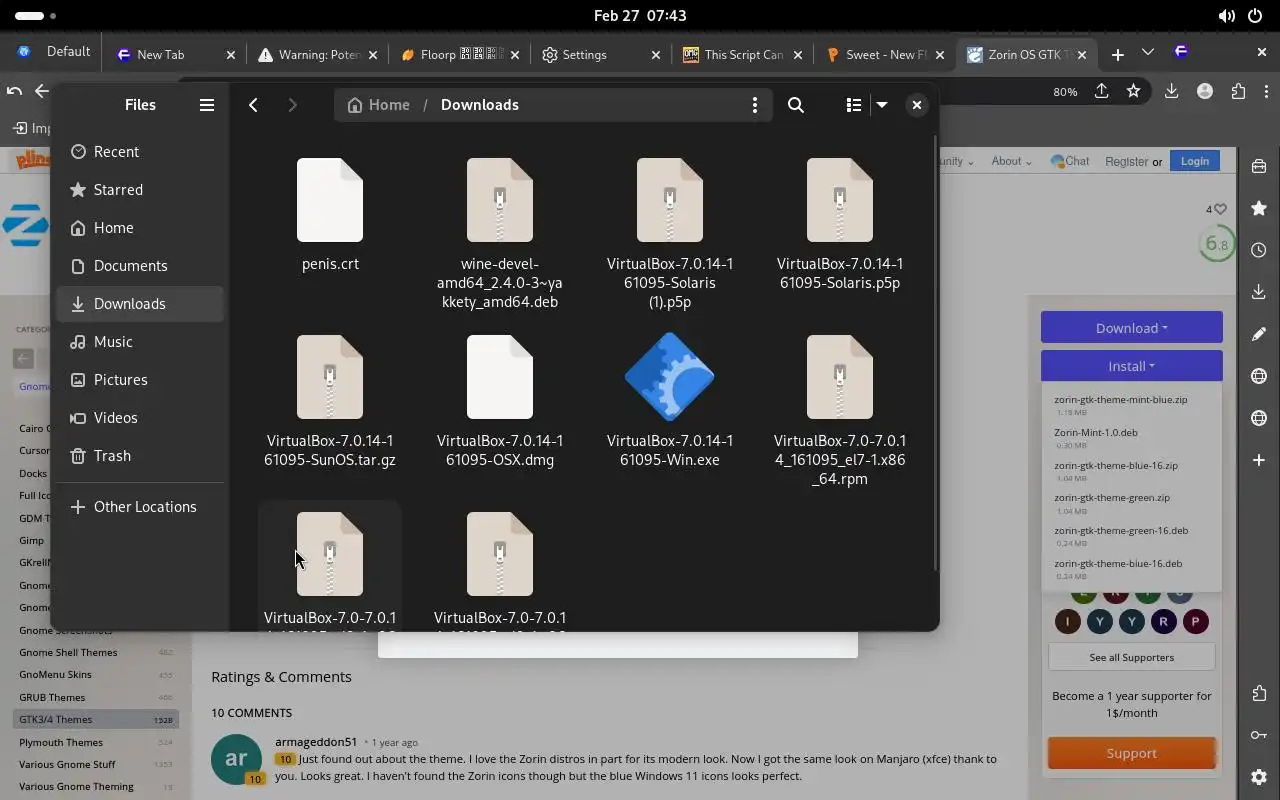The image size is (1280, 800).
Task: Open the pencil notes icon in sidebar
Action: pos(1259,334)
